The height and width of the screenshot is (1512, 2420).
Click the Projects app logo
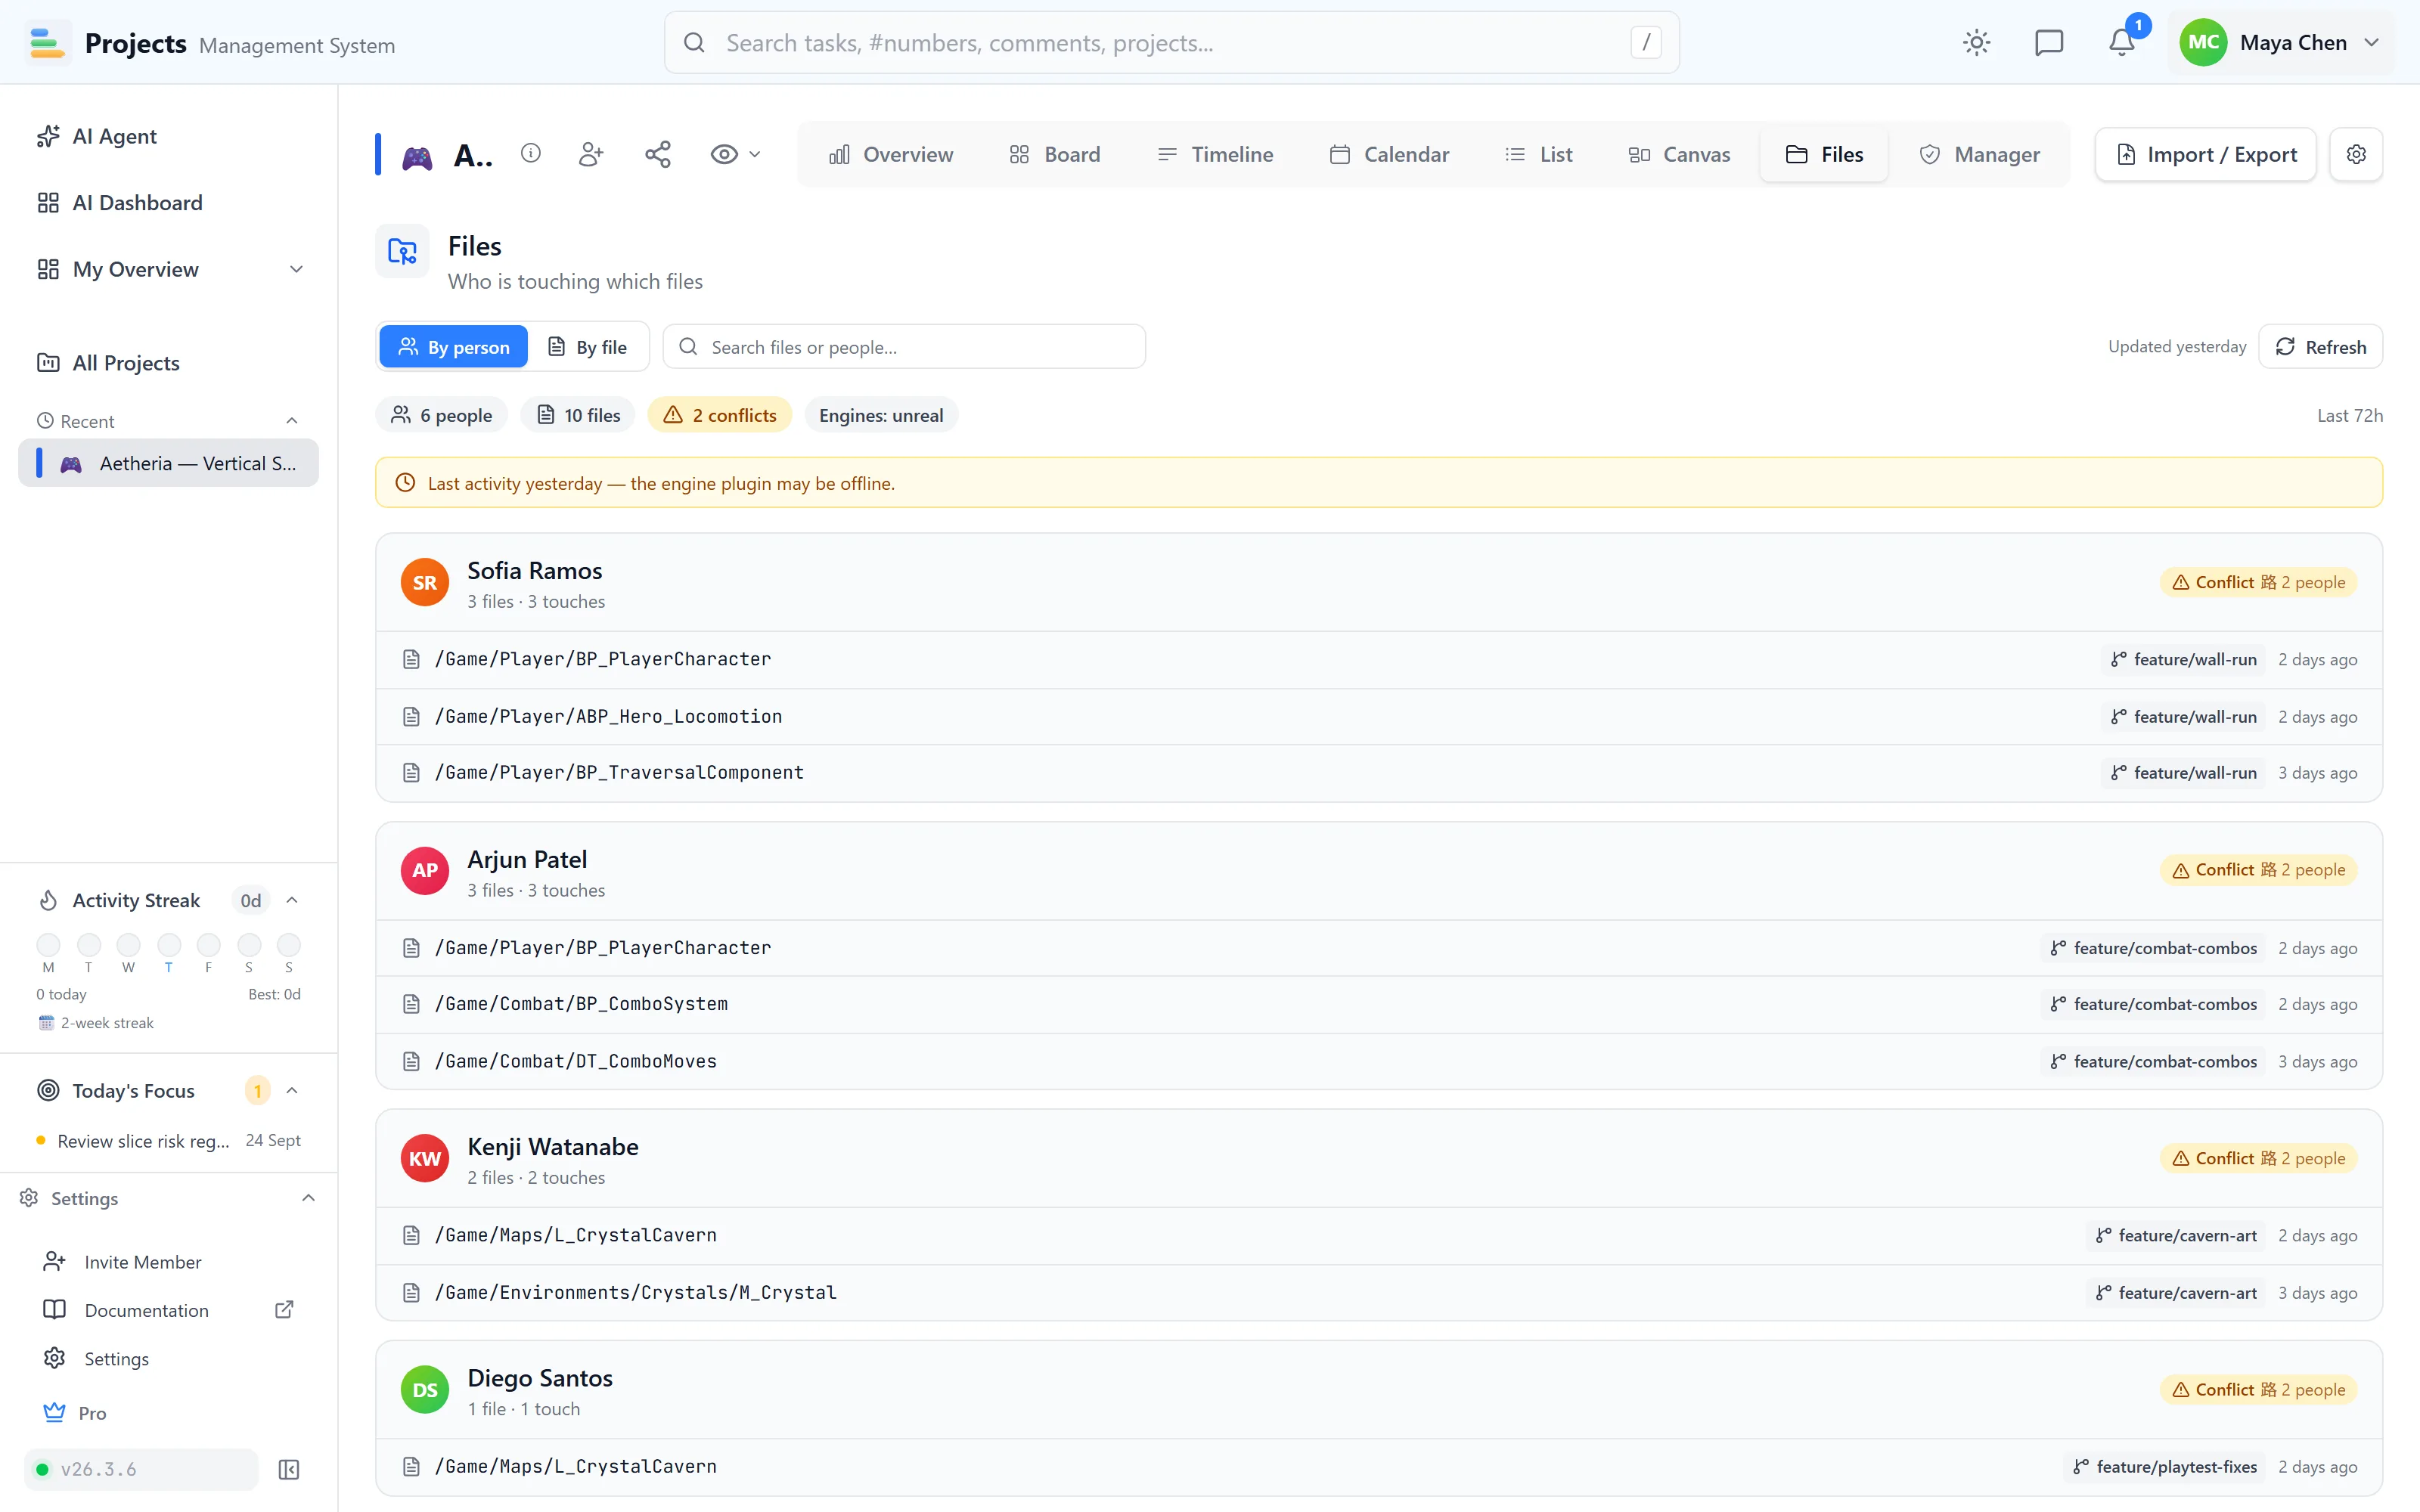(47, 42)
